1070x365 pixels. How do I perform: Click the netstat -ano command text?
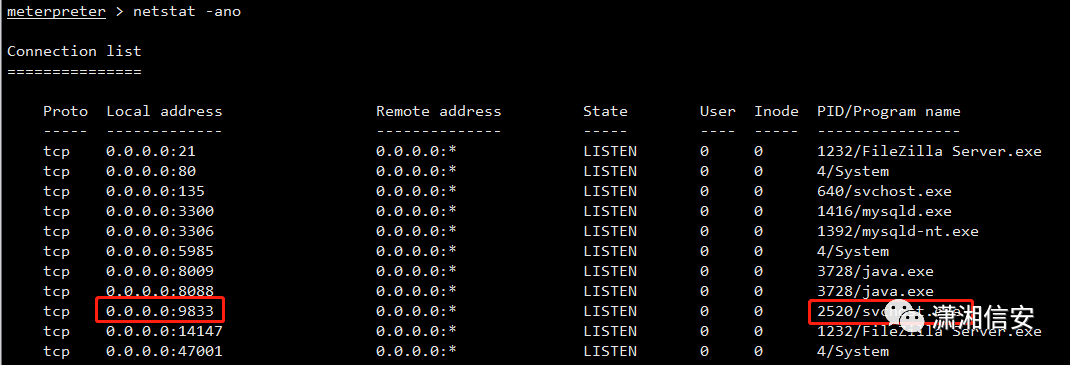pos(187,12)
